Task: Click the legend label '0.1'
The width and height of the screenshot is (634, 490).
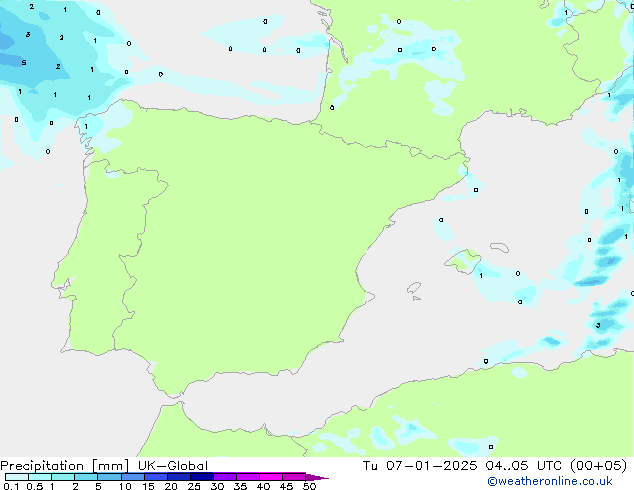Action: tap(11, 486)
